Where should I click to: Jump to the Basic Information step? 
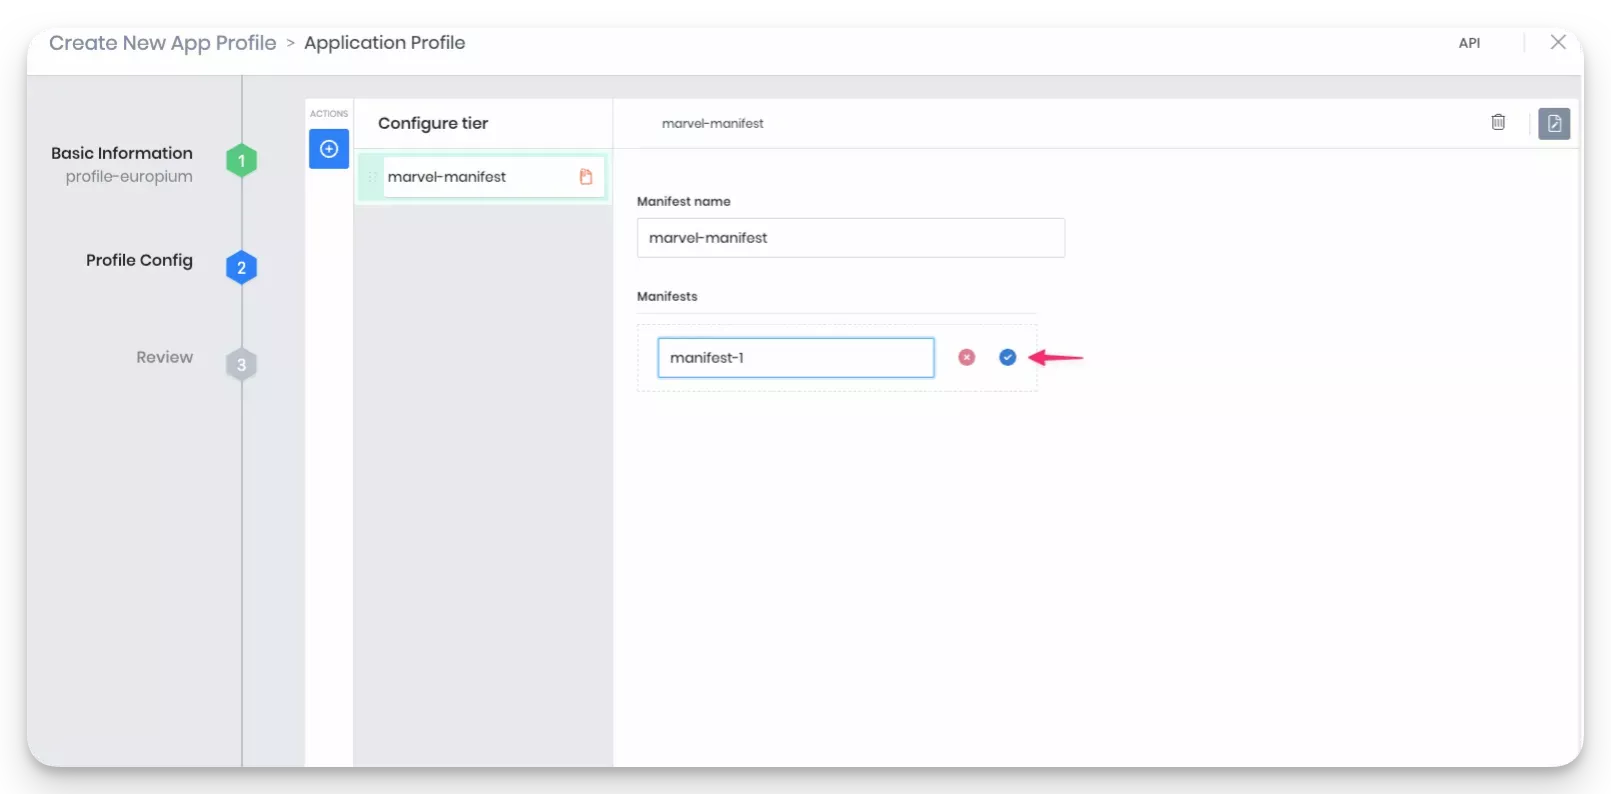[x=122, y=153]
